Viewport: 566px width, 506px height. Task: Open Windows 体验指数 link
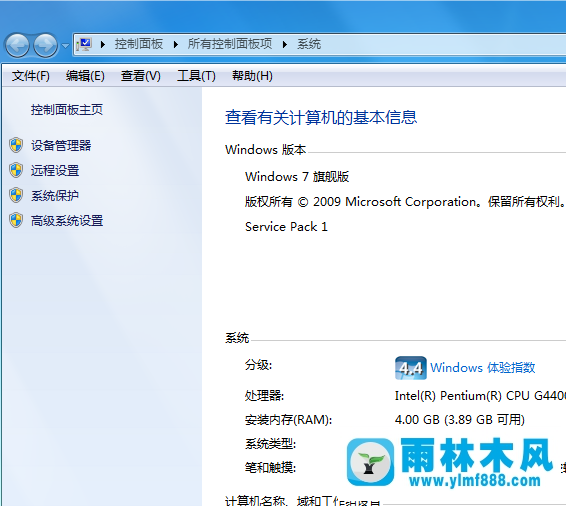click(483, 368)
